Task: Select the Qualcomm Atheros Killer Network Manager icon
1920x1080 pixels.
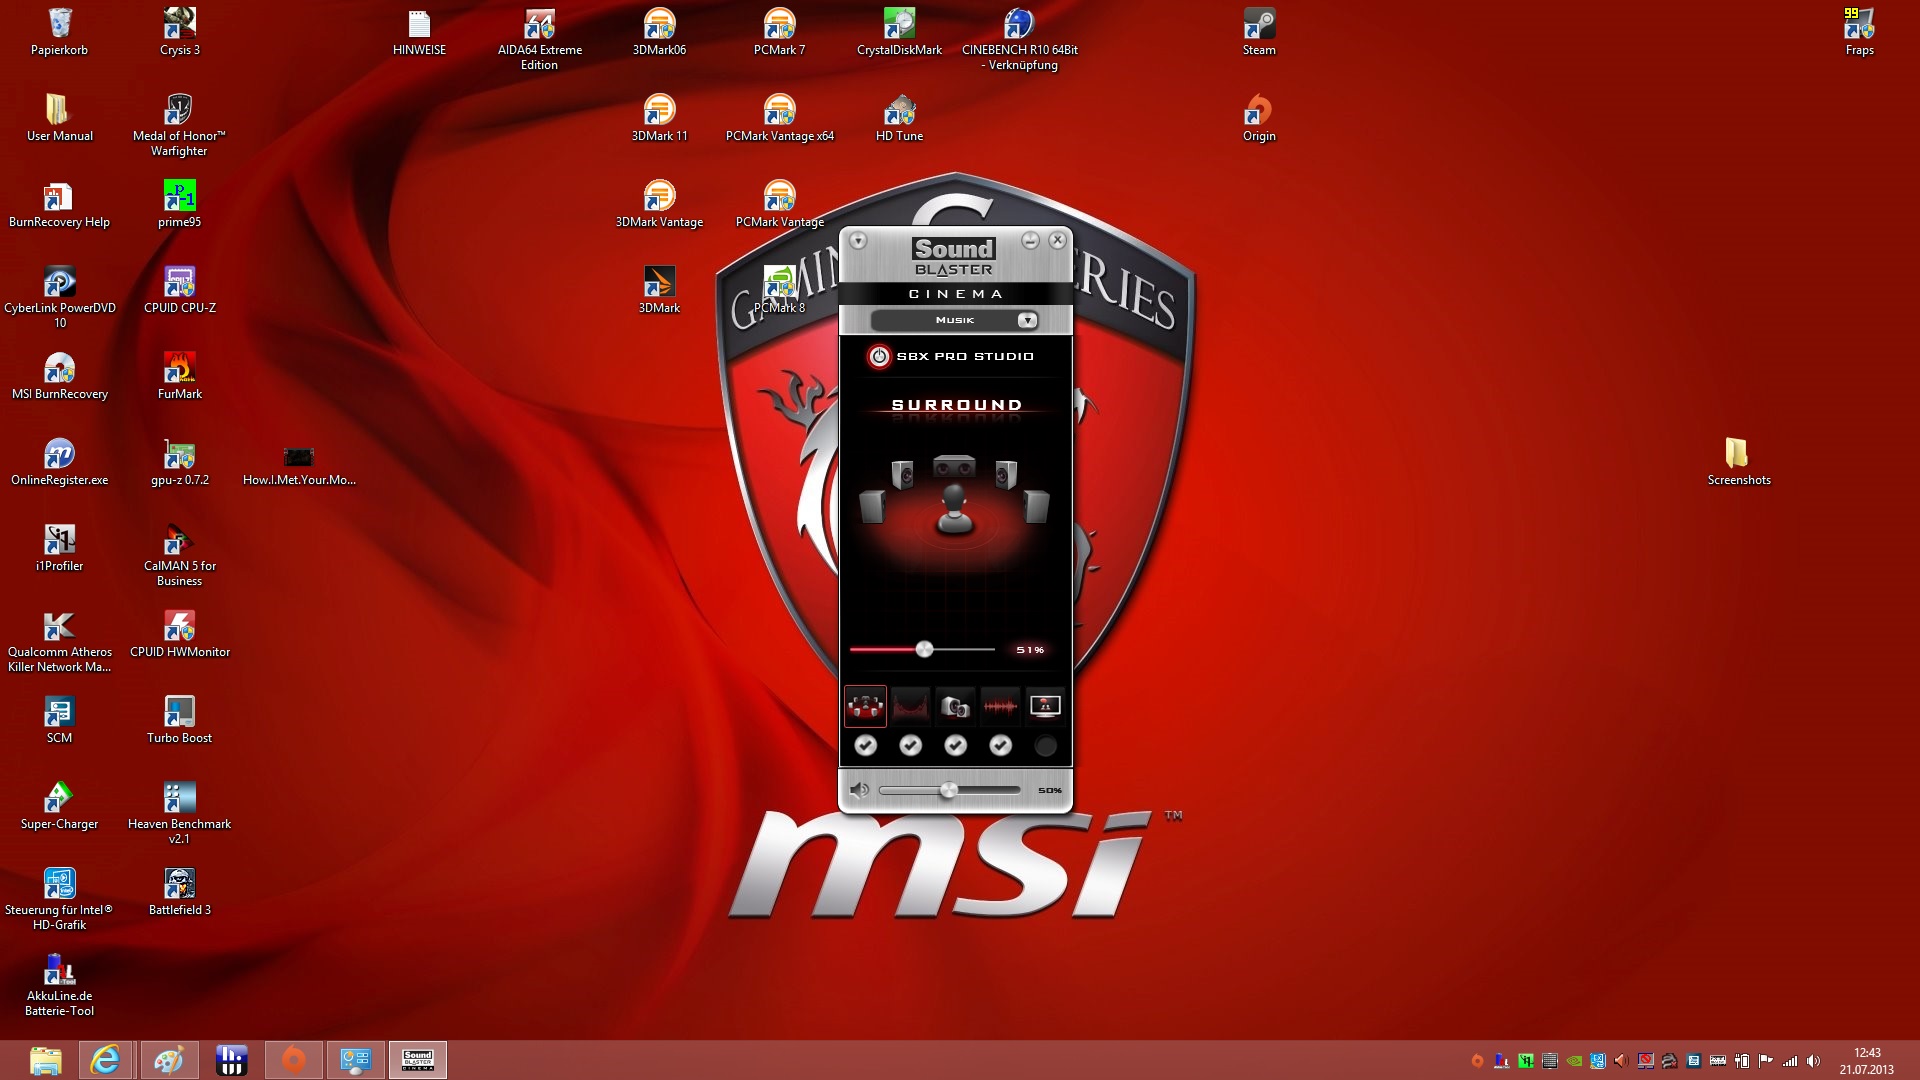Action: [60, 641]
